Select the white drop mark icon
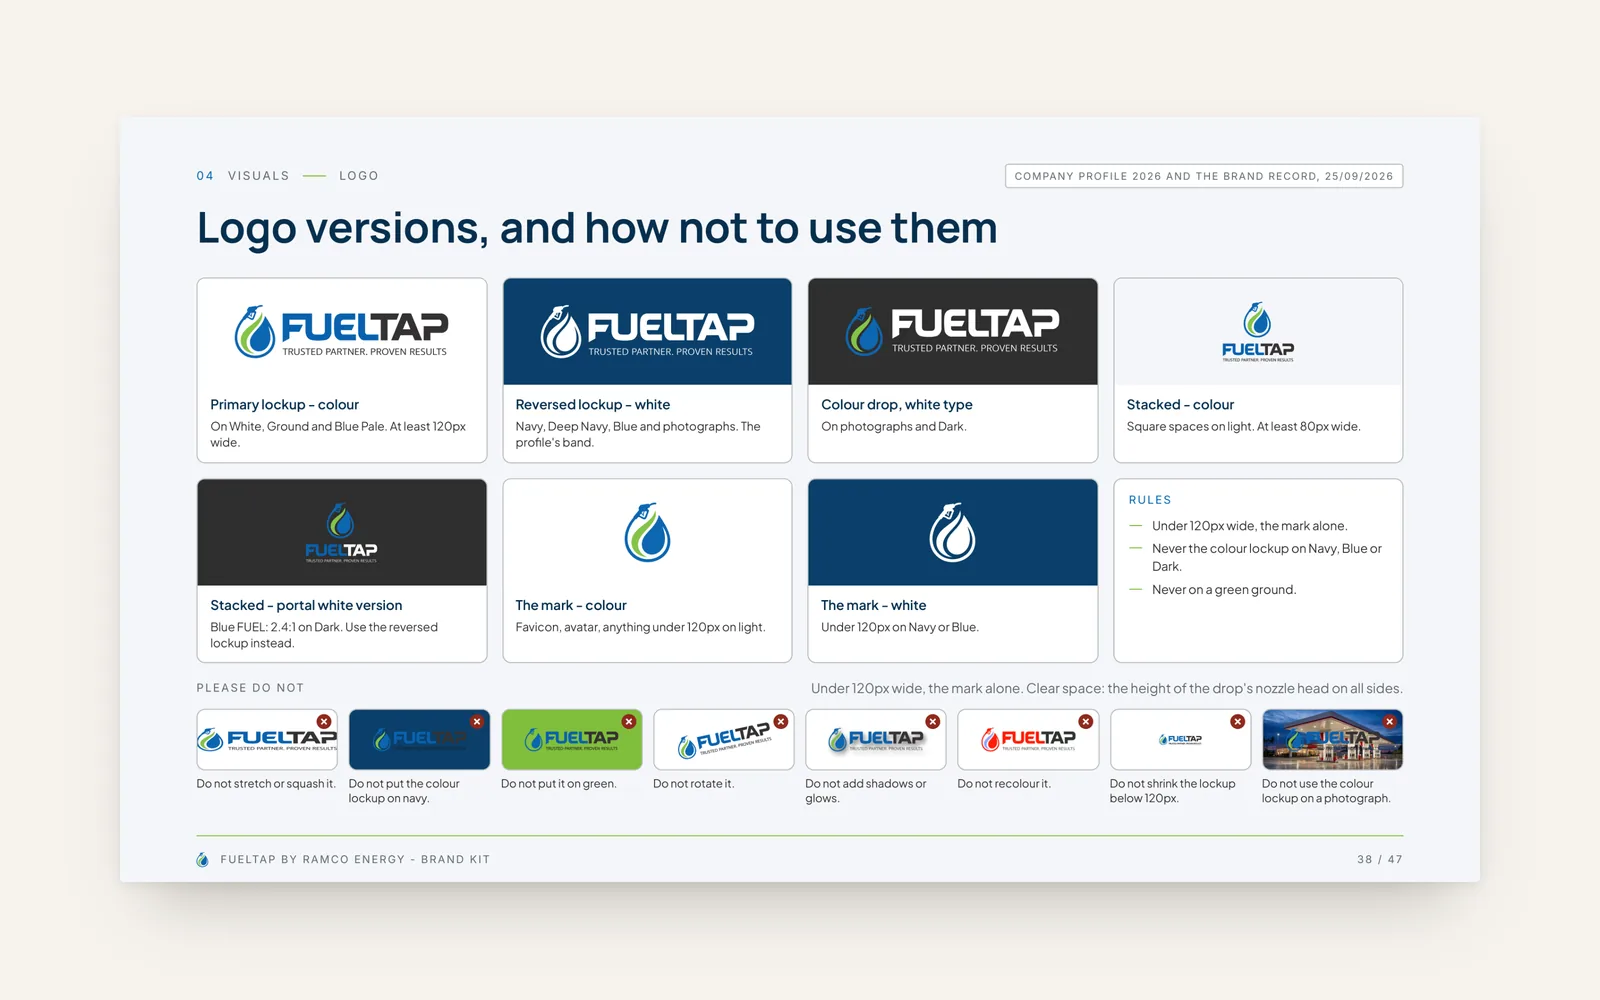 [x=952, y=532]
